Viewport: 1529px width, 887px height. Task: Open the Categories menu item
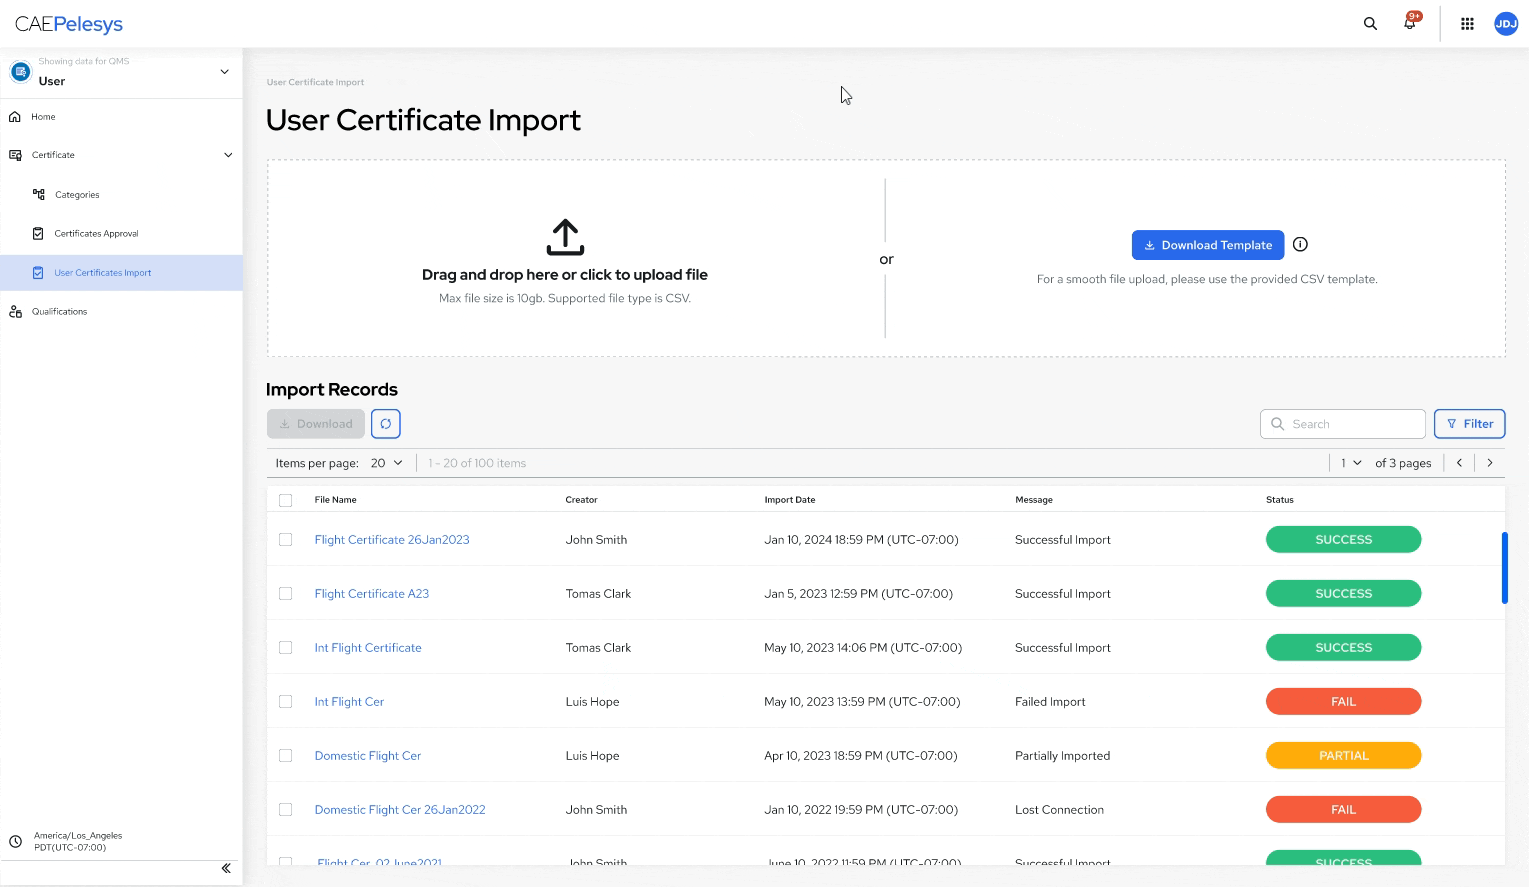point(78,194)
